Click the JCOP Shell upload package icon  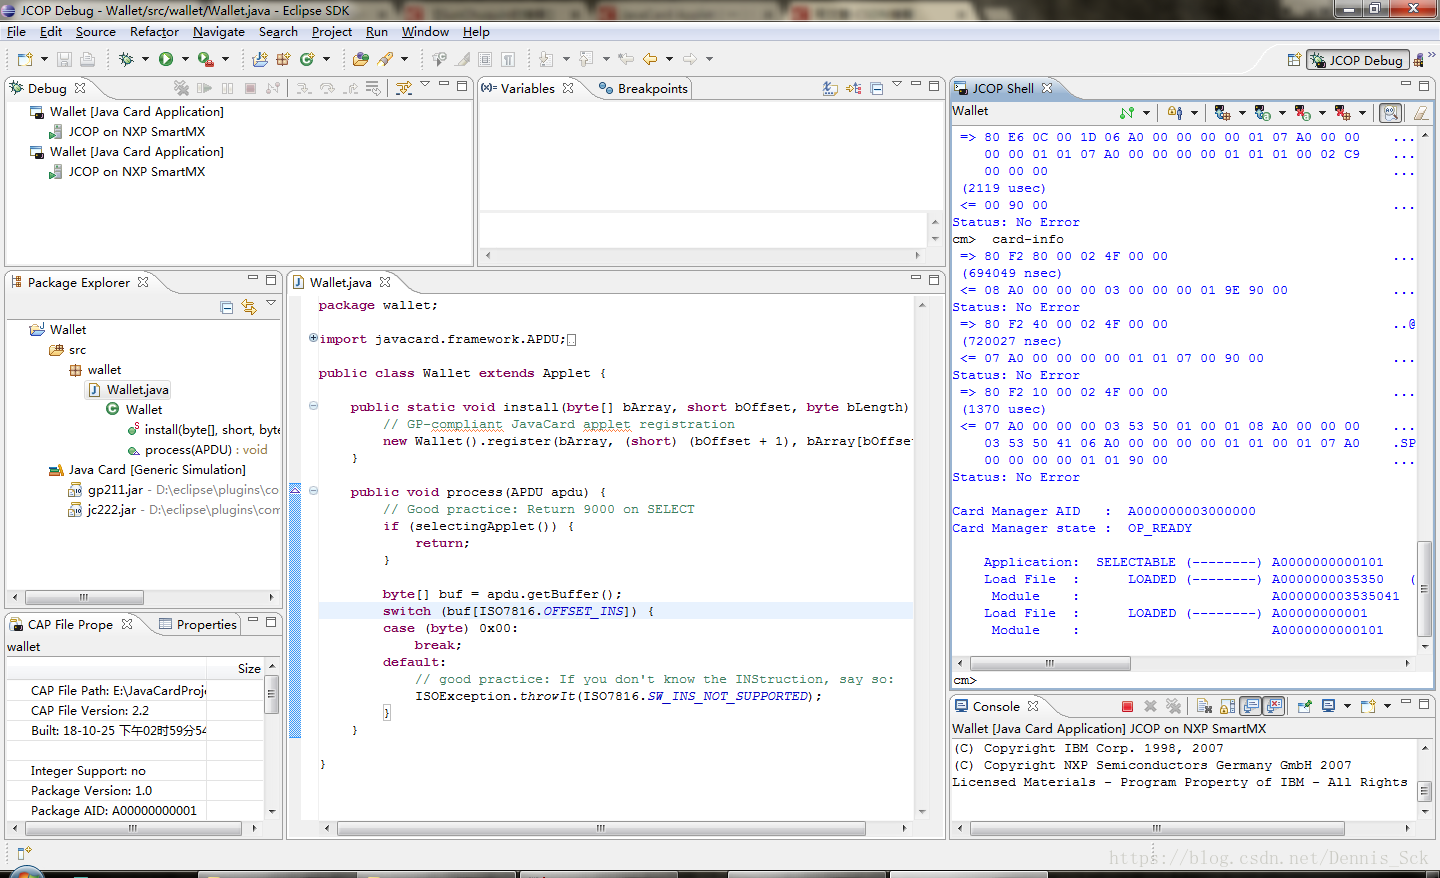(1223, 113)
